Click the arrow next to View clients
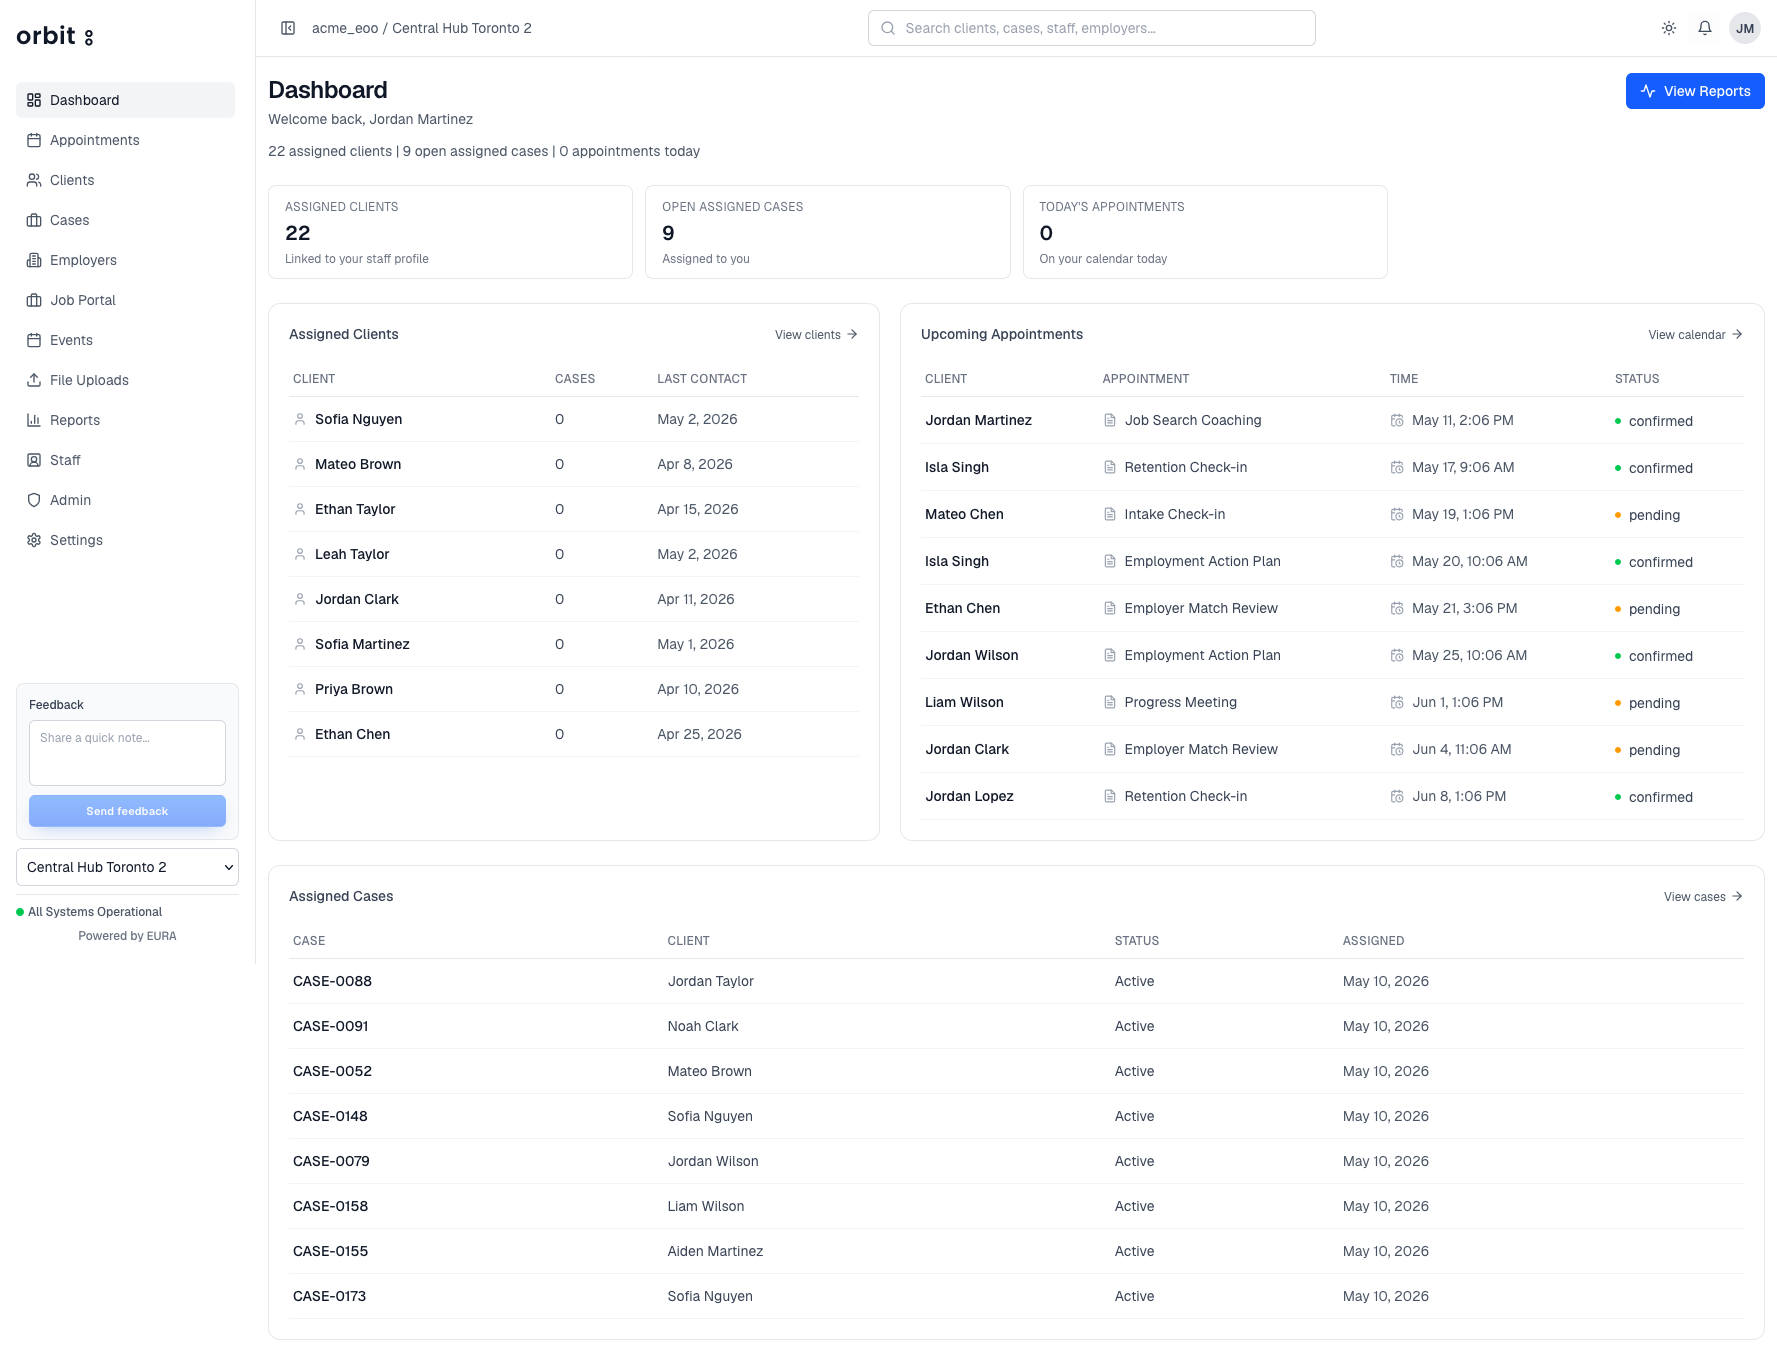Viewport: 1777px width, 1364px height. pyautogui.click(x=852, y=334)
